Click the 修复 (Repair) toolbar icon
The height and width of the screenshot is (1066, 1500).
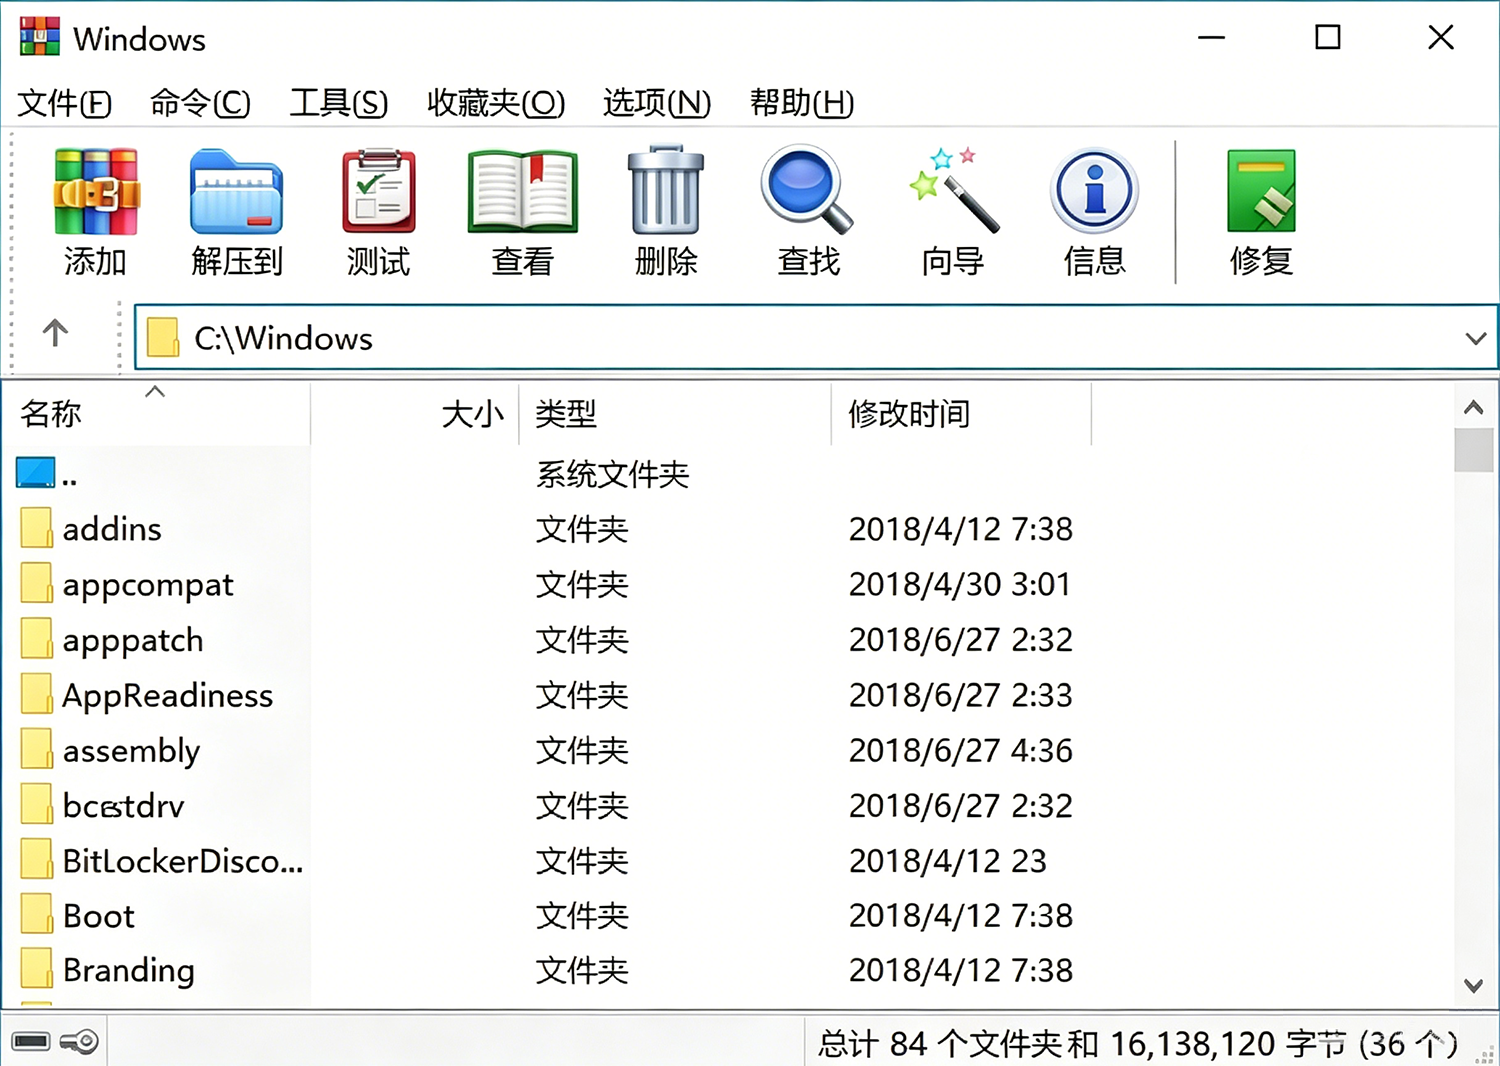(1261, 191)
